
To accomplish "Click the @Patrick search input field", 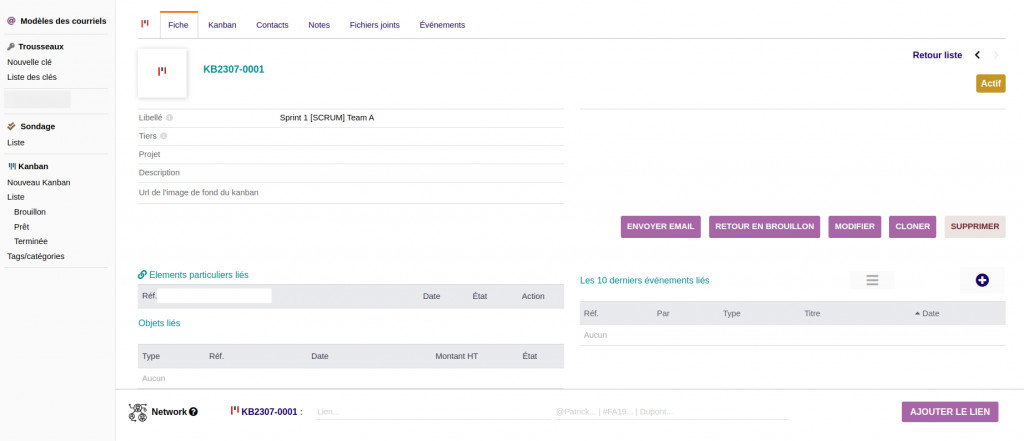I will point(672,412).
